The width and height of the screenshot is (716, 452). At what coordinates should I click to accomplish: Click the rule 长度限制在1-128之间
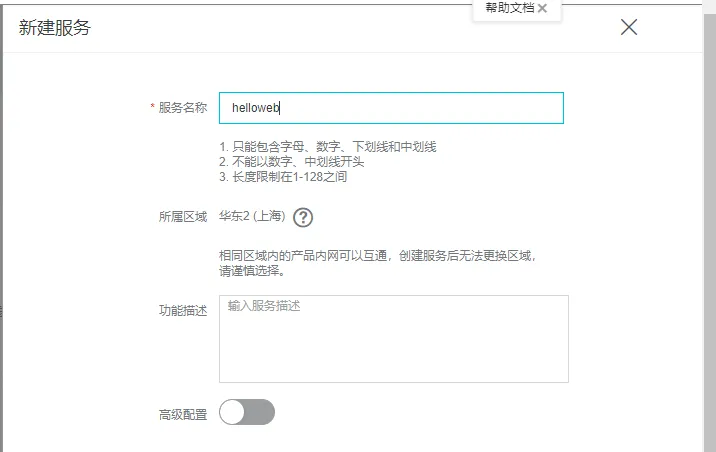coord(283,177)
